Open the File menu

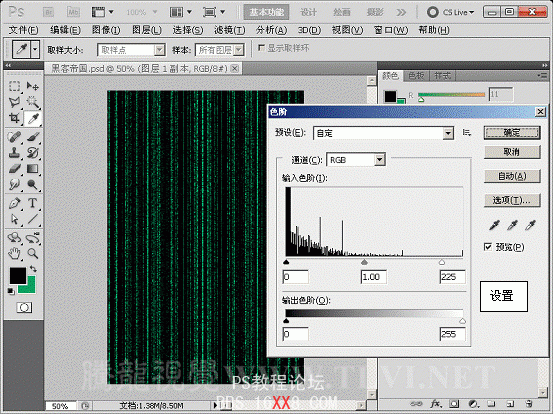pyautogui.click(x=23, y=30)
